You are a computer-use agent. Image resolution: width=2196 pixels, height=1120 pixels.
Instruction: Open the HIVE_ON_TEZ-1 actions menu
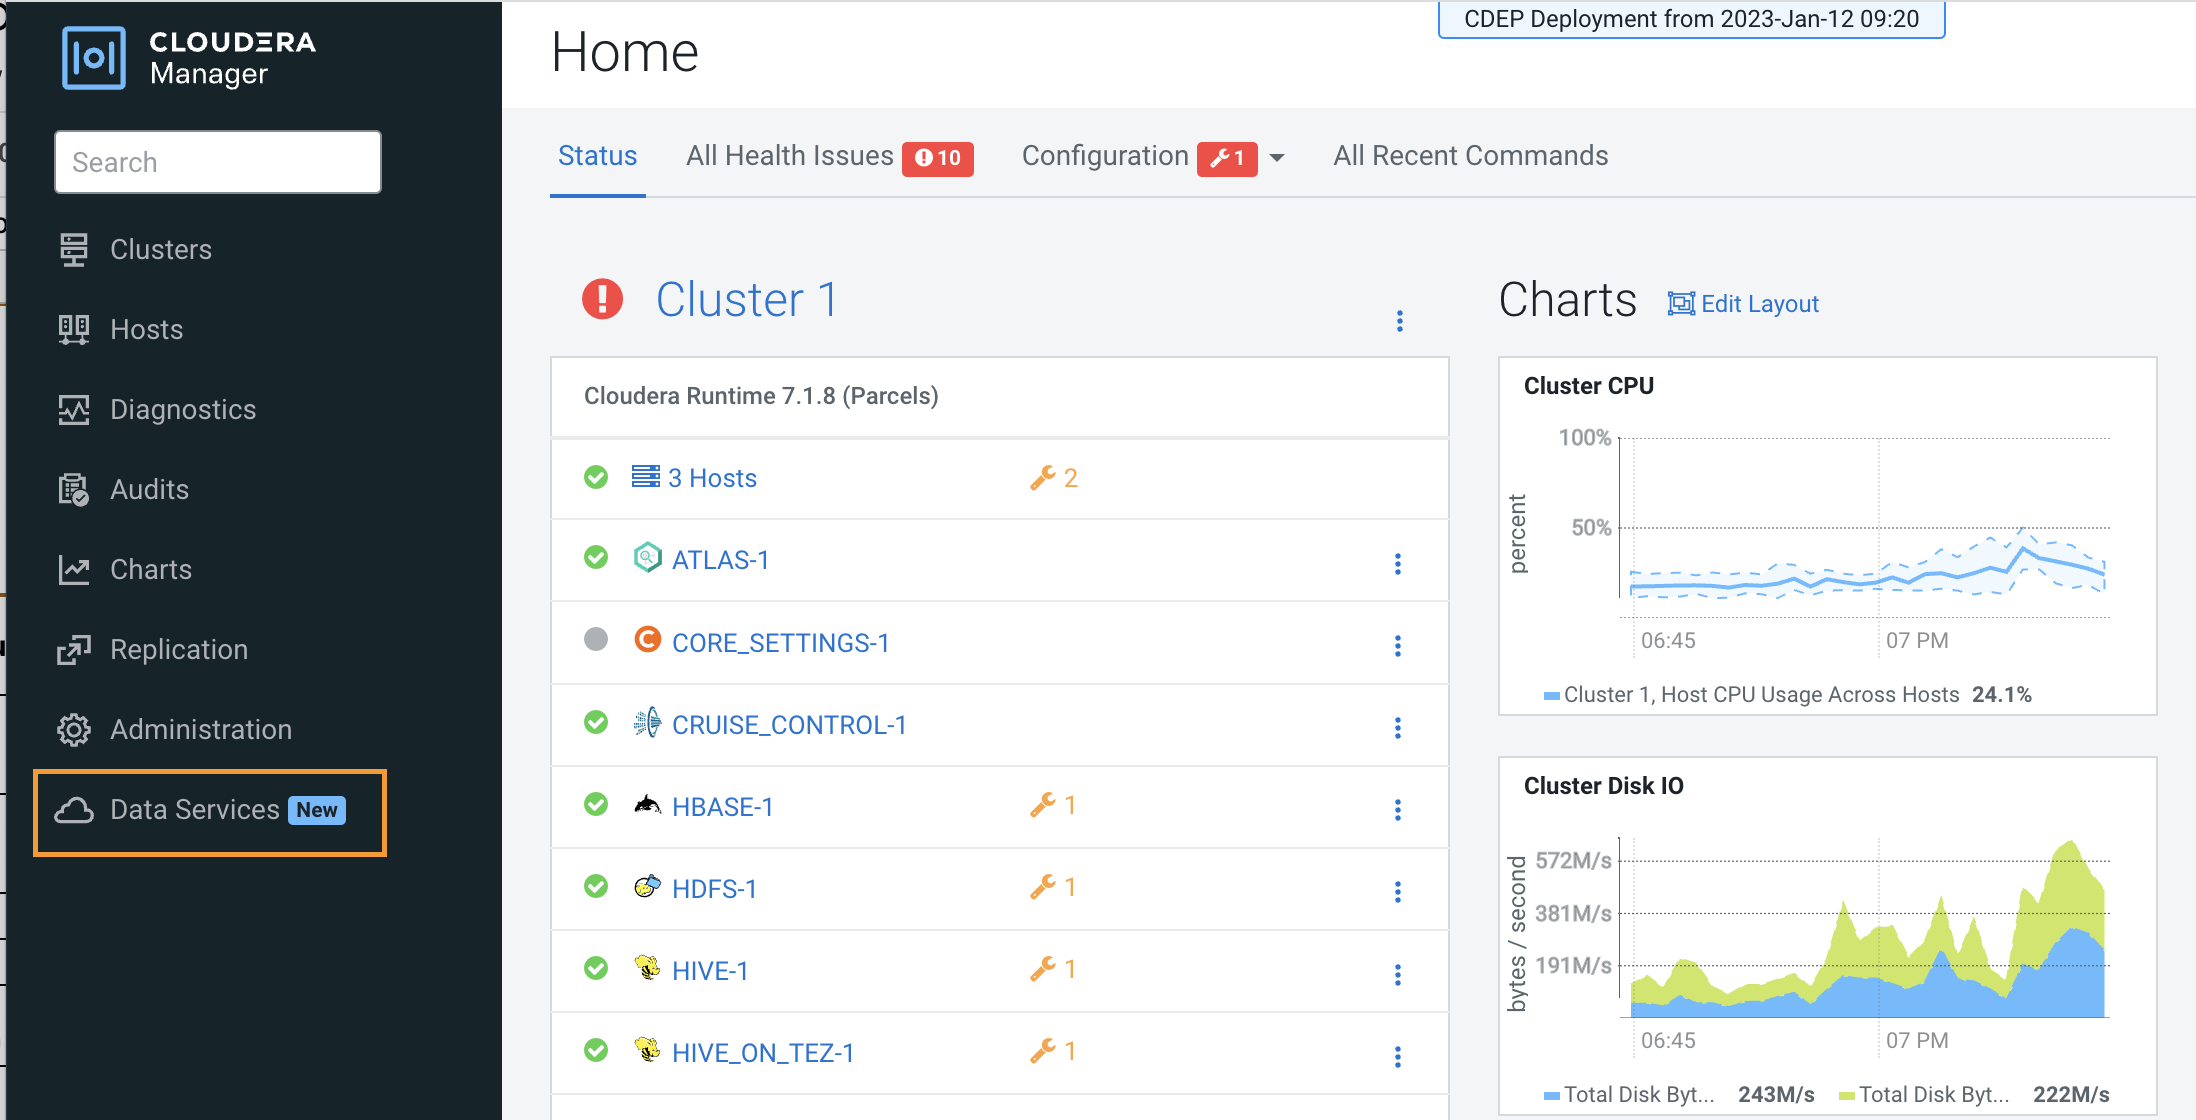pyautogui.click(x=1397, y=1056)
